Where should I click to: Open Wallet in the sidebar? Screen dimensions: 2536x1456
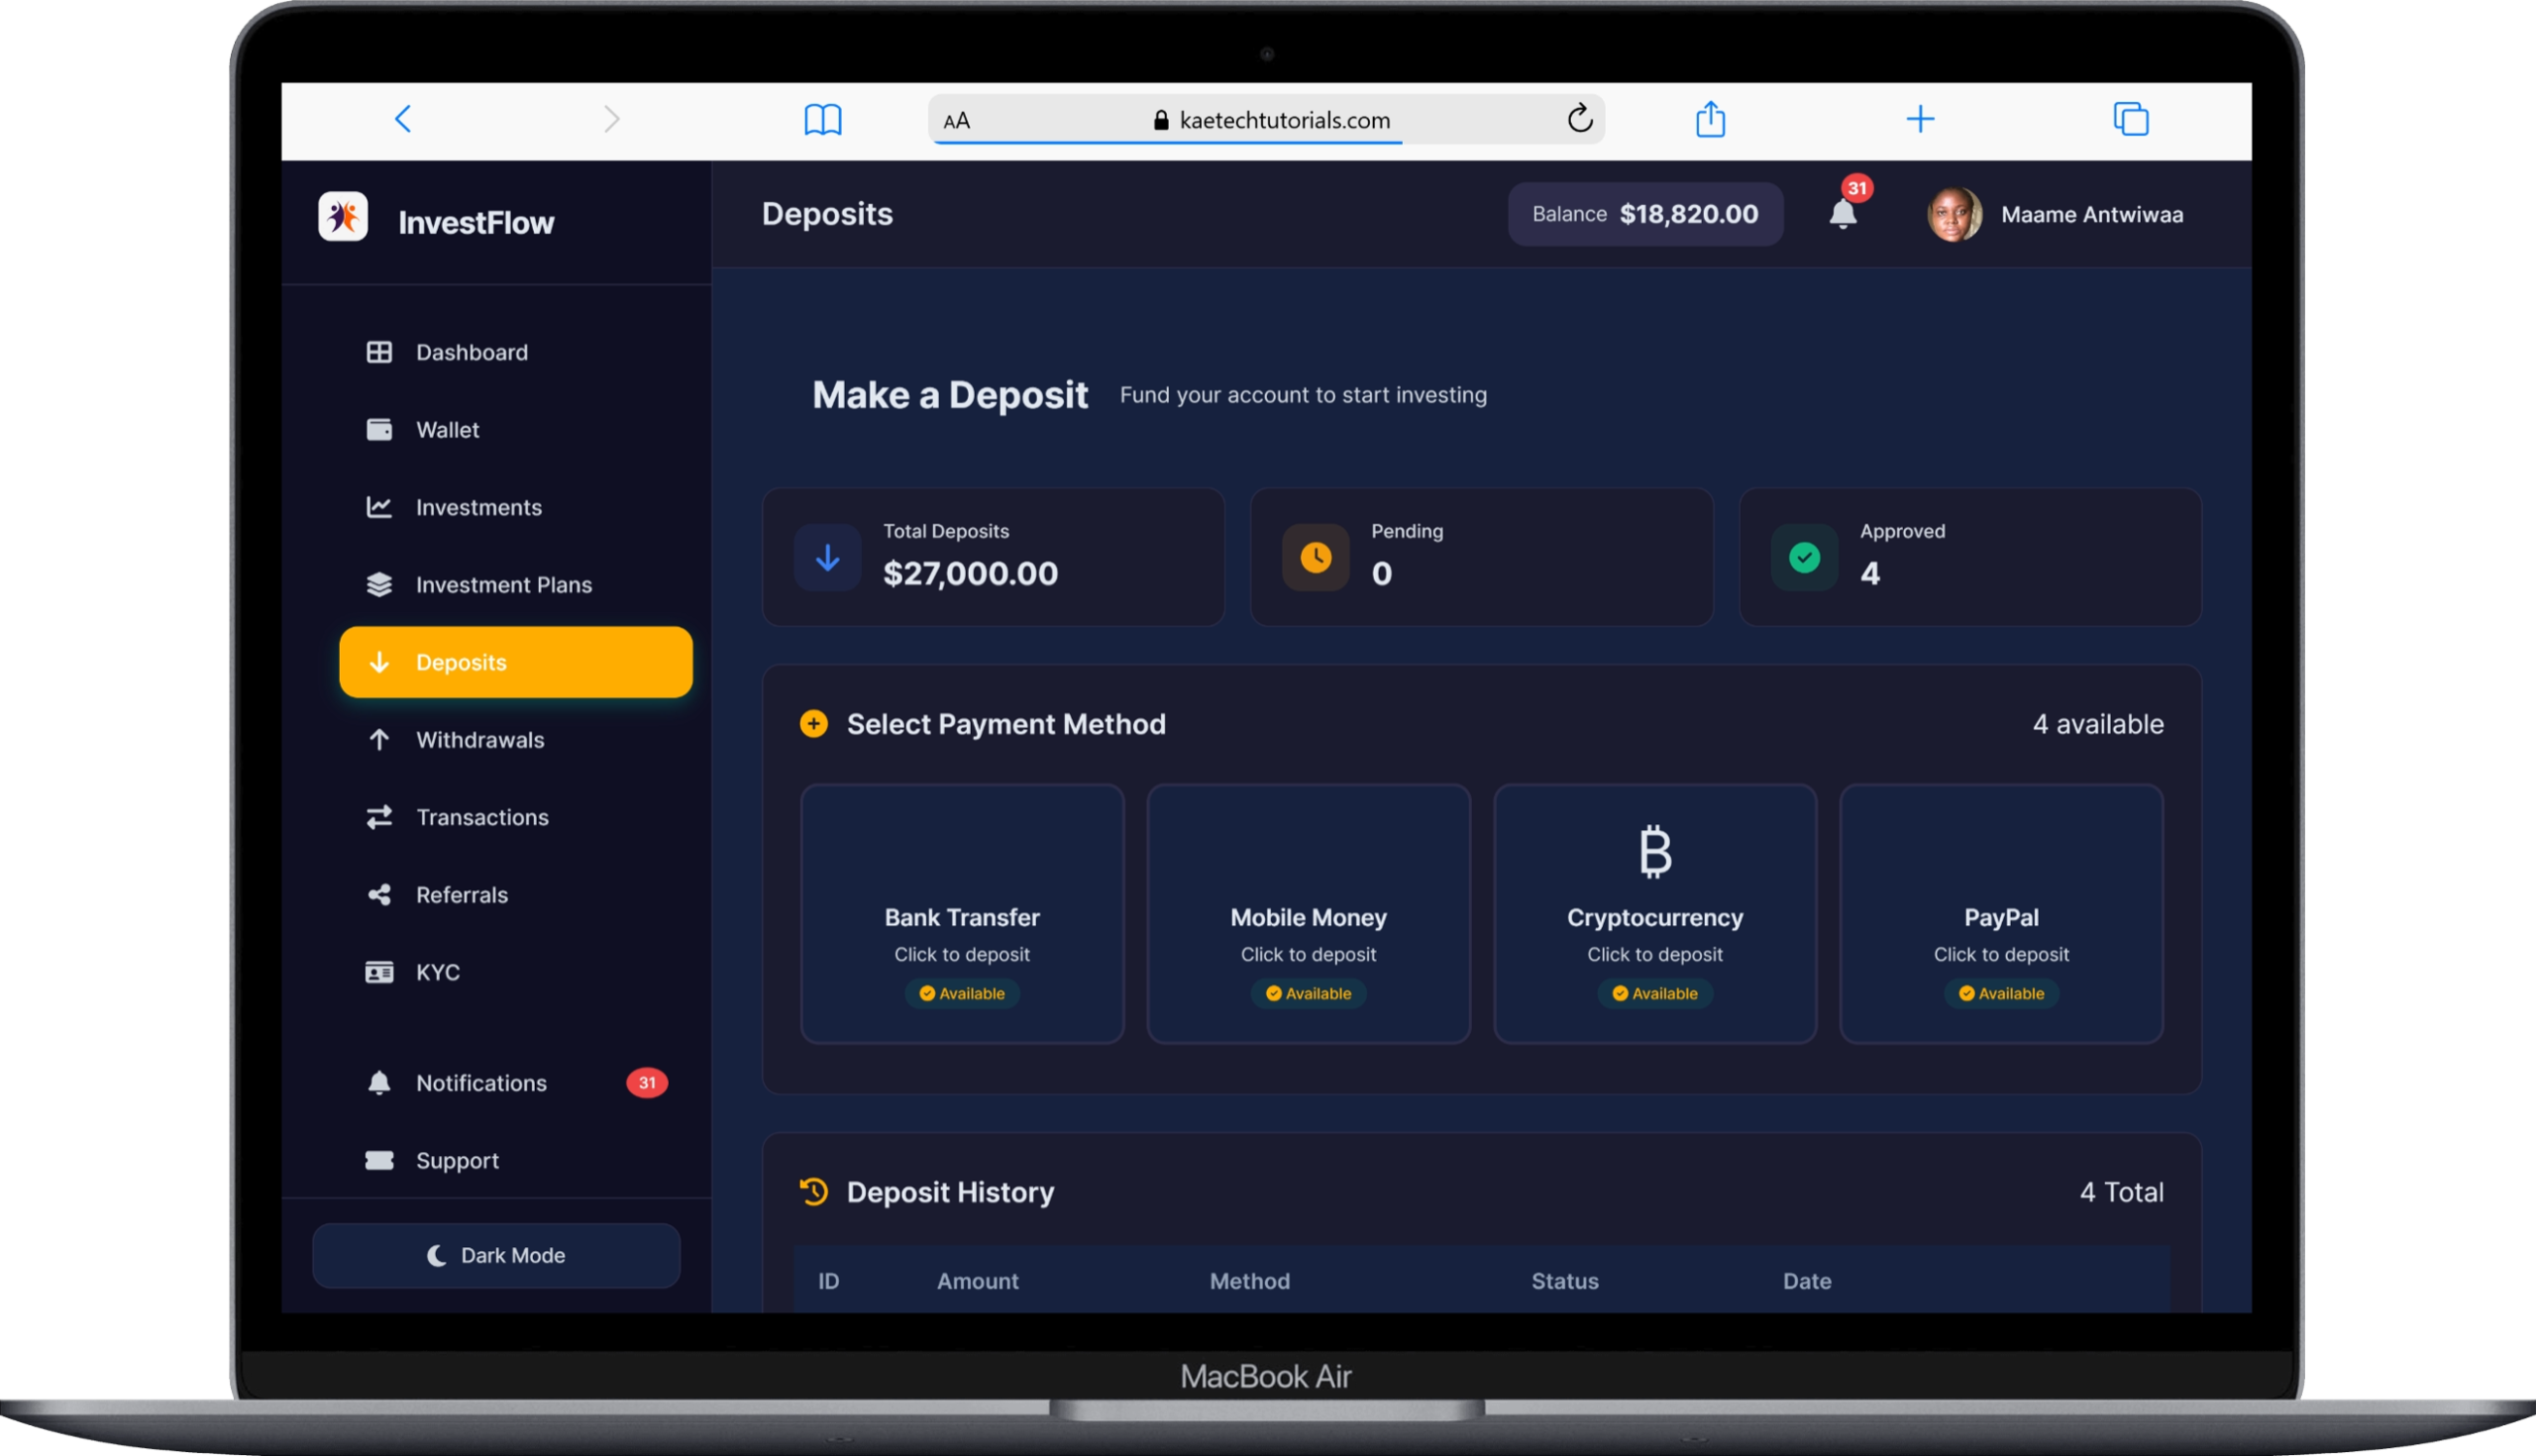click(x=516, y=430)
